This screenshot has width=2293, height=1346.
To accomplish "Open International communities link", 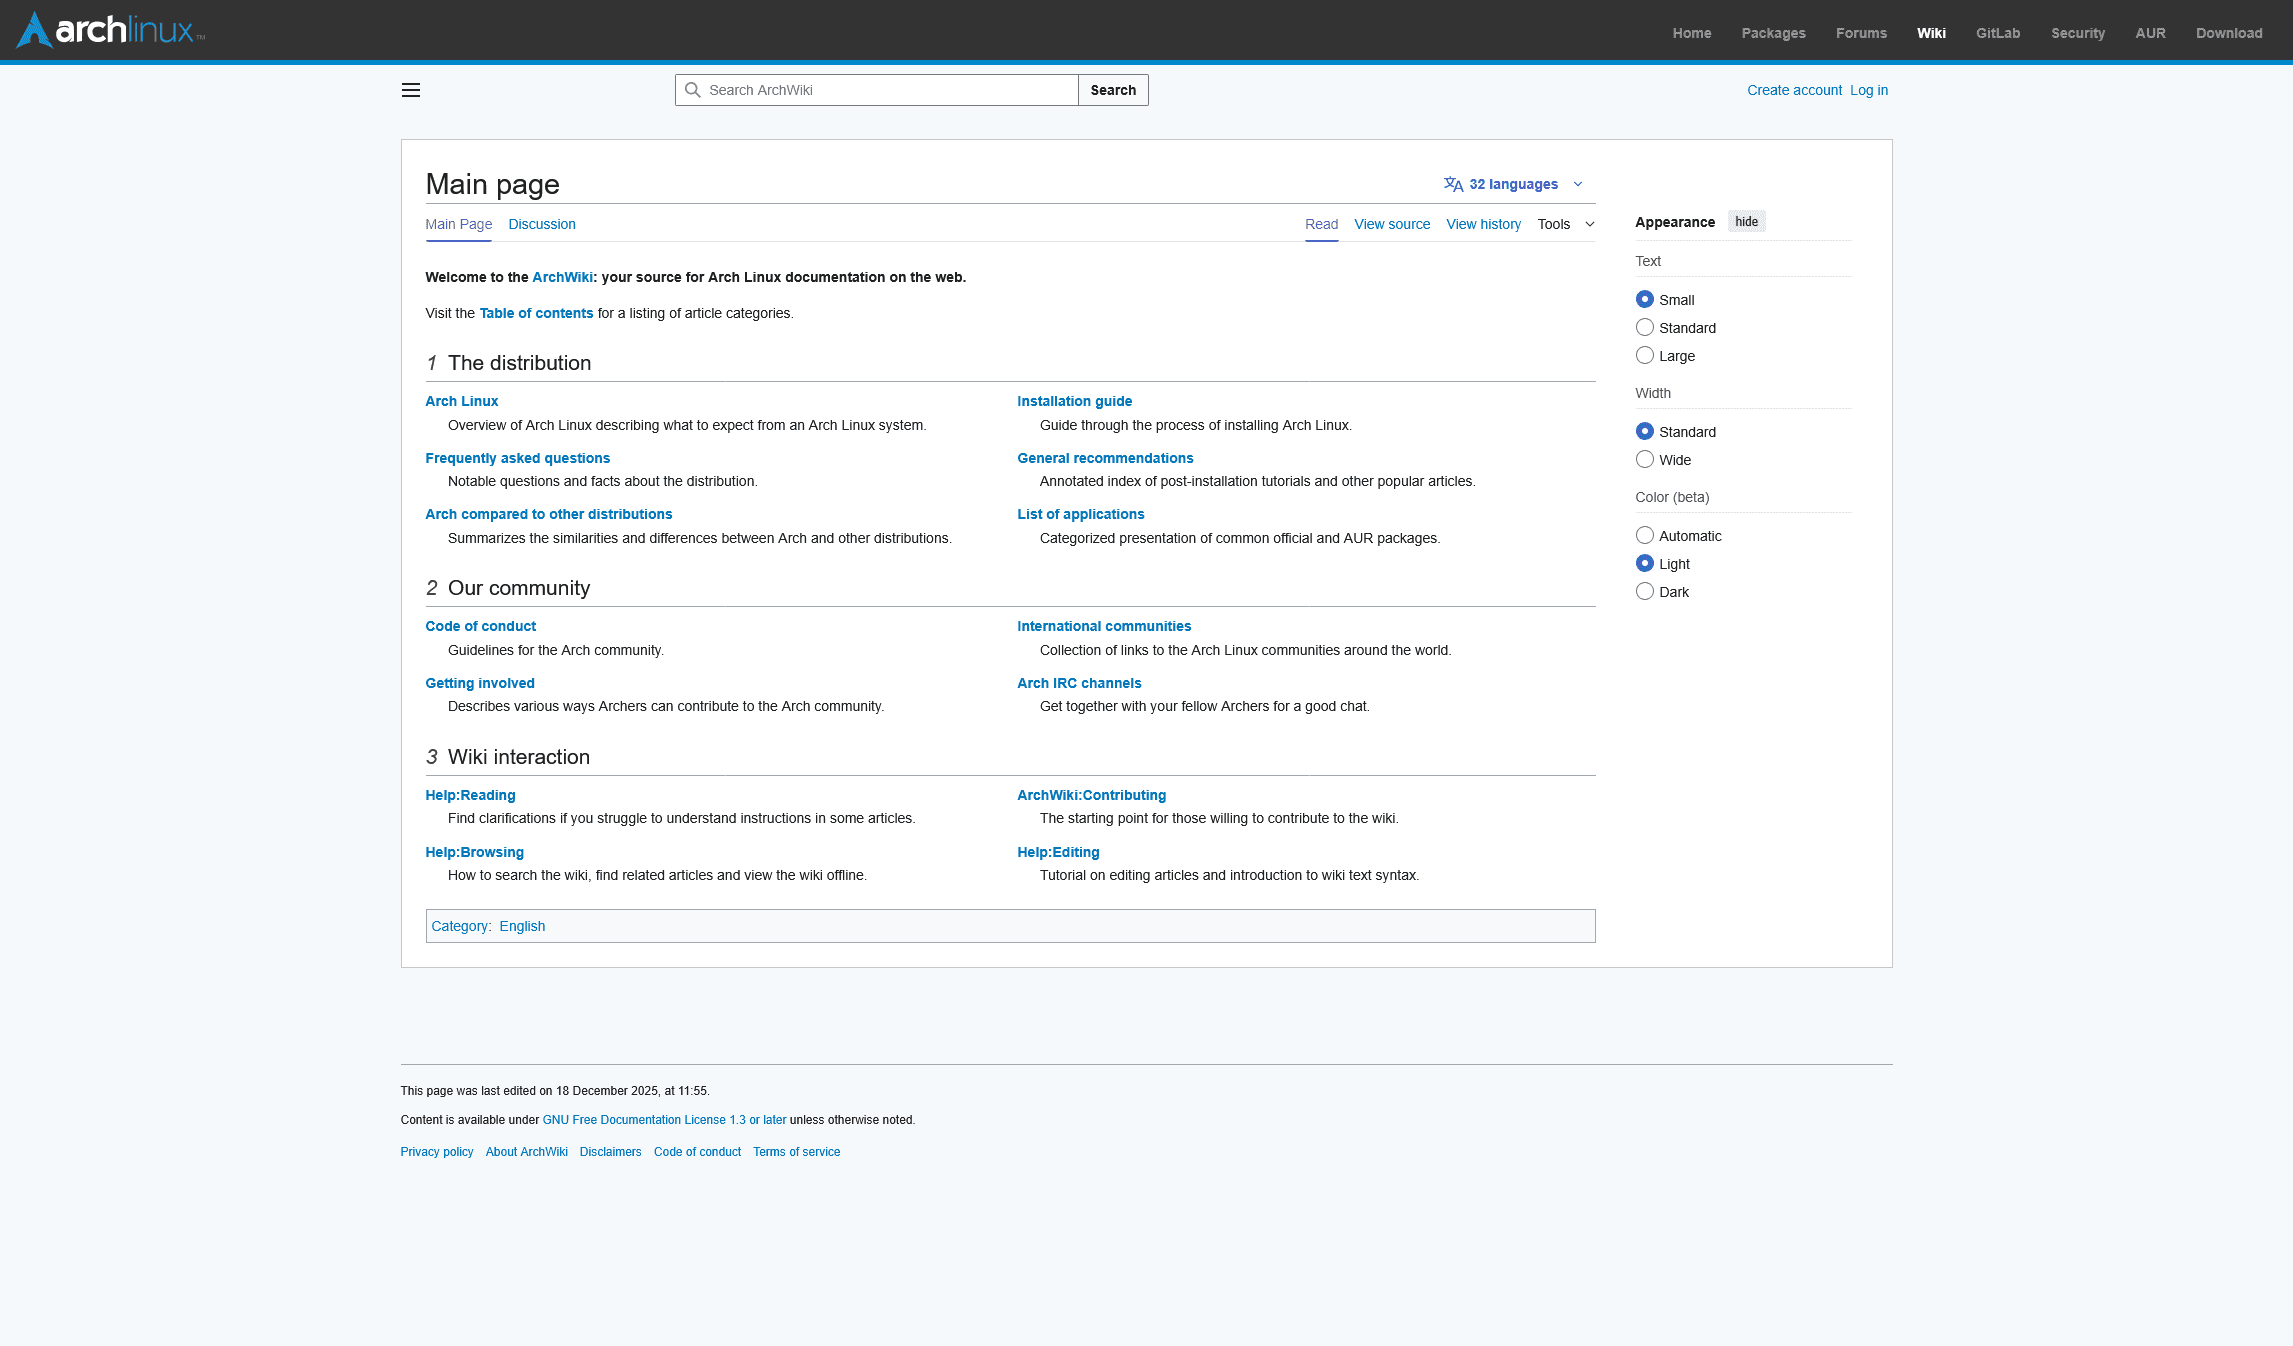I will tap(1104, 626).
